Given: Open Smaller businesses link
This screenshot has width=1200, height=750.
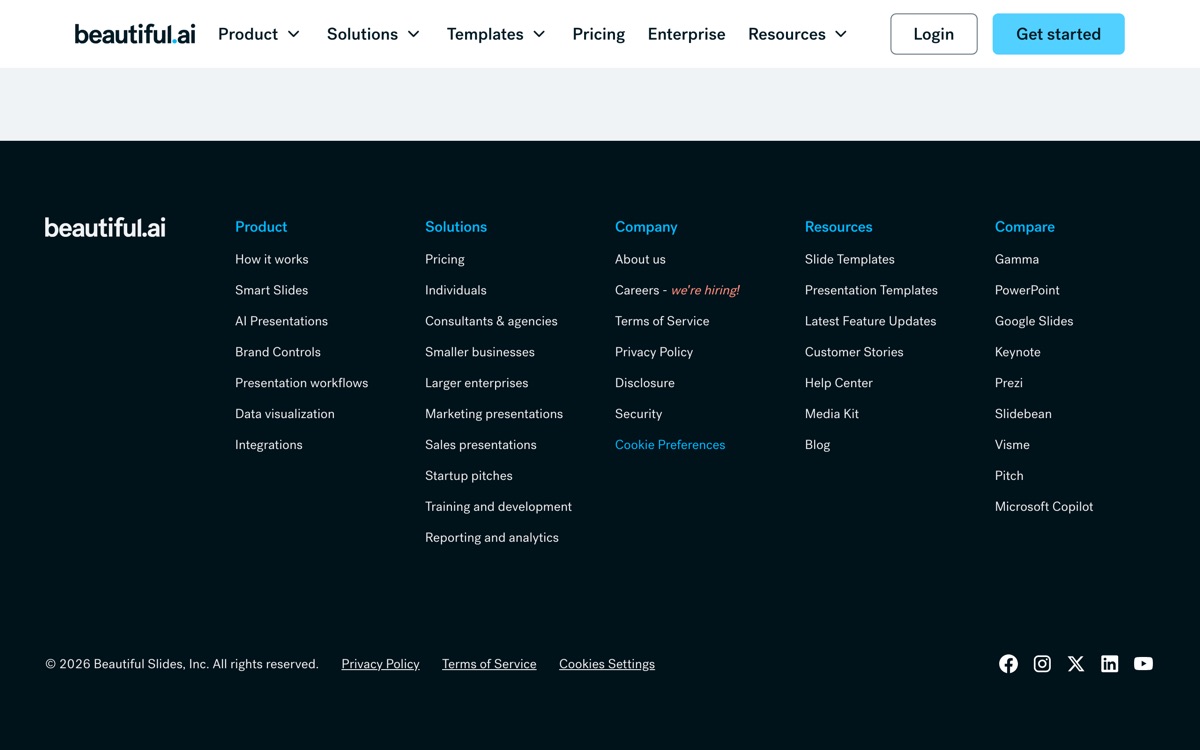Looking at the screenshot, I should [480, 352].
